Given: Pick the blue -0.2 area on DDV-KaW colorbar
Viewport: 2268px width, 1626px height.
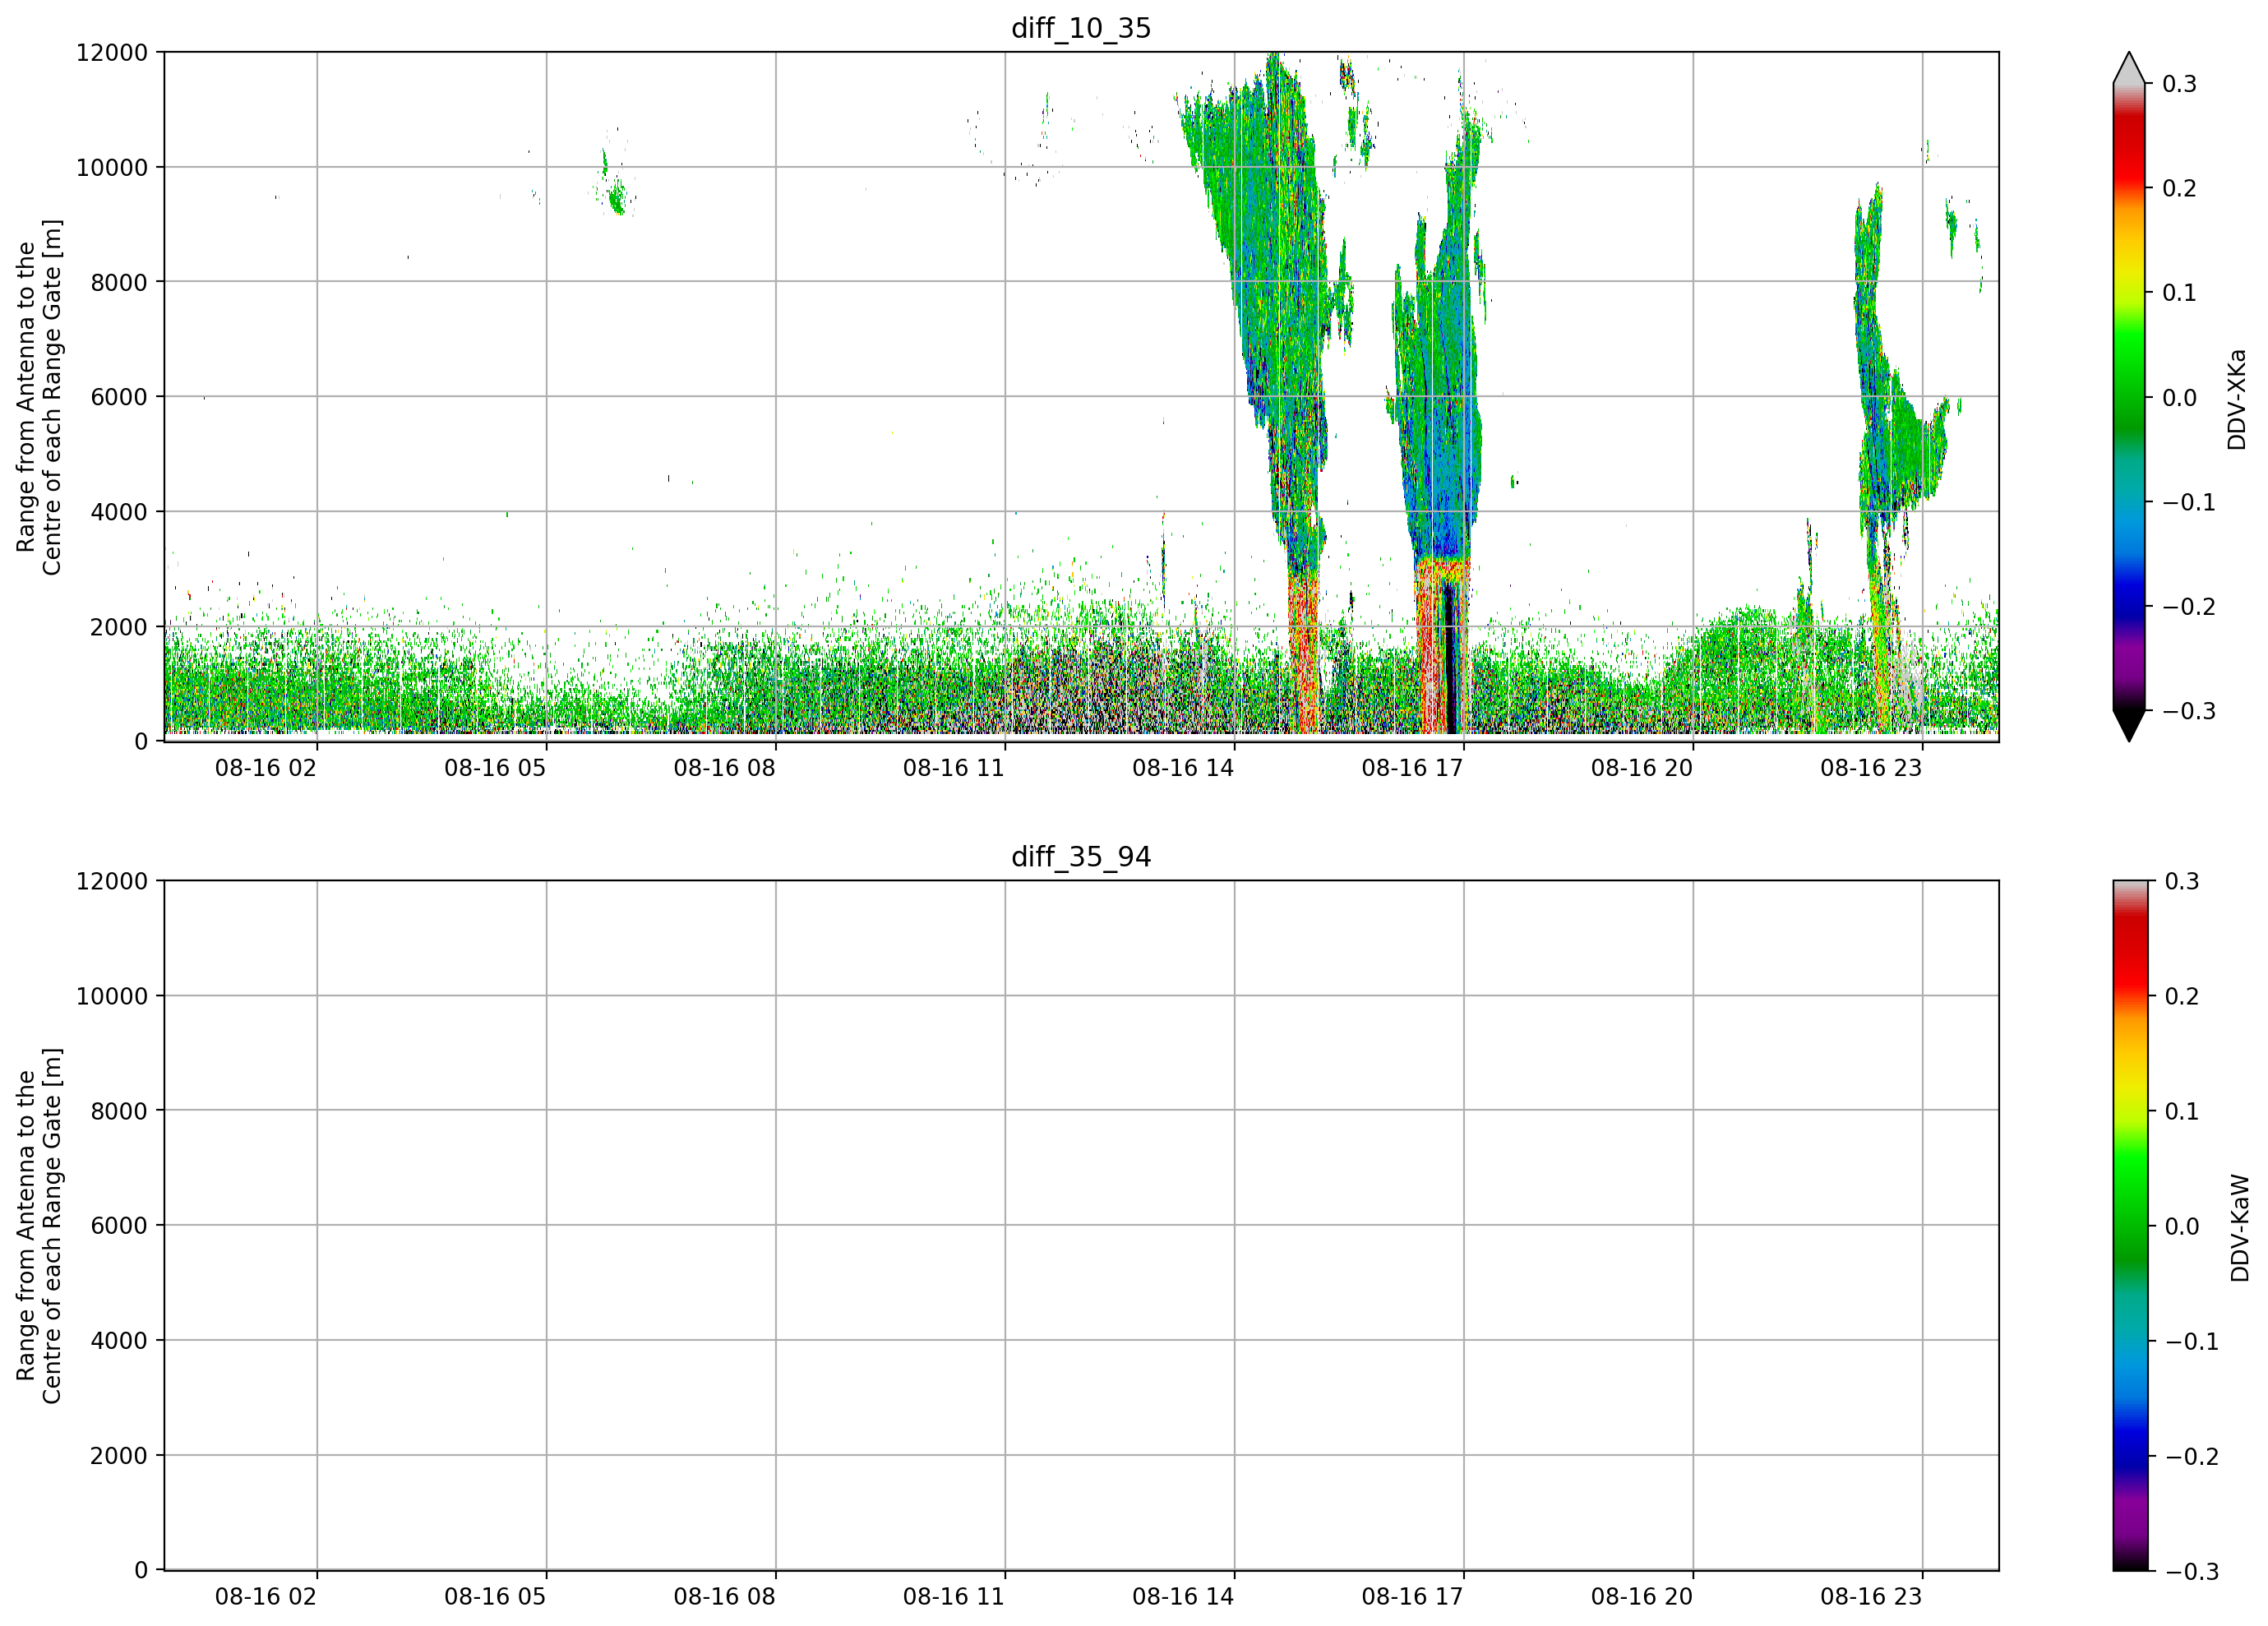Looking at the screenshot, I should coord(2129,1456).
